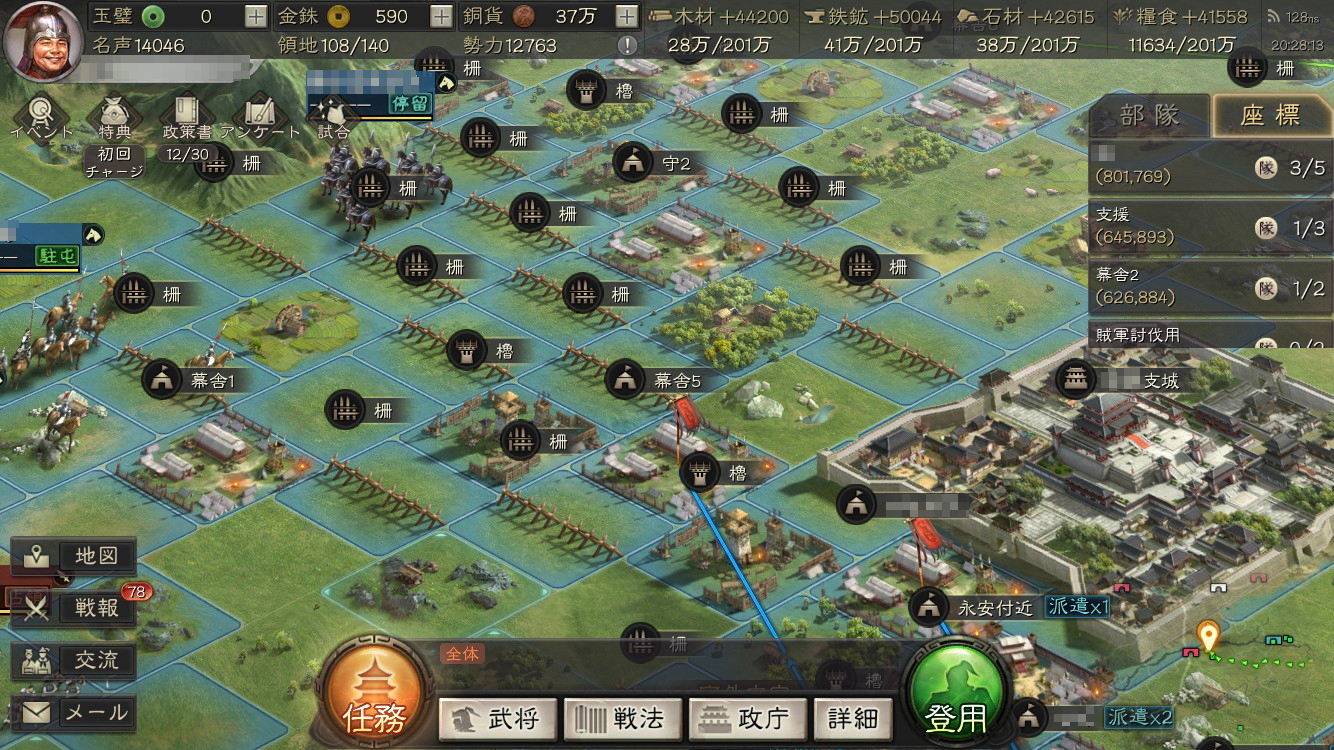The height and width of the screenshot is (750, 1334).
Task: Click the 勢力 exclamation info icon
Action: click(x=627, y=45)
